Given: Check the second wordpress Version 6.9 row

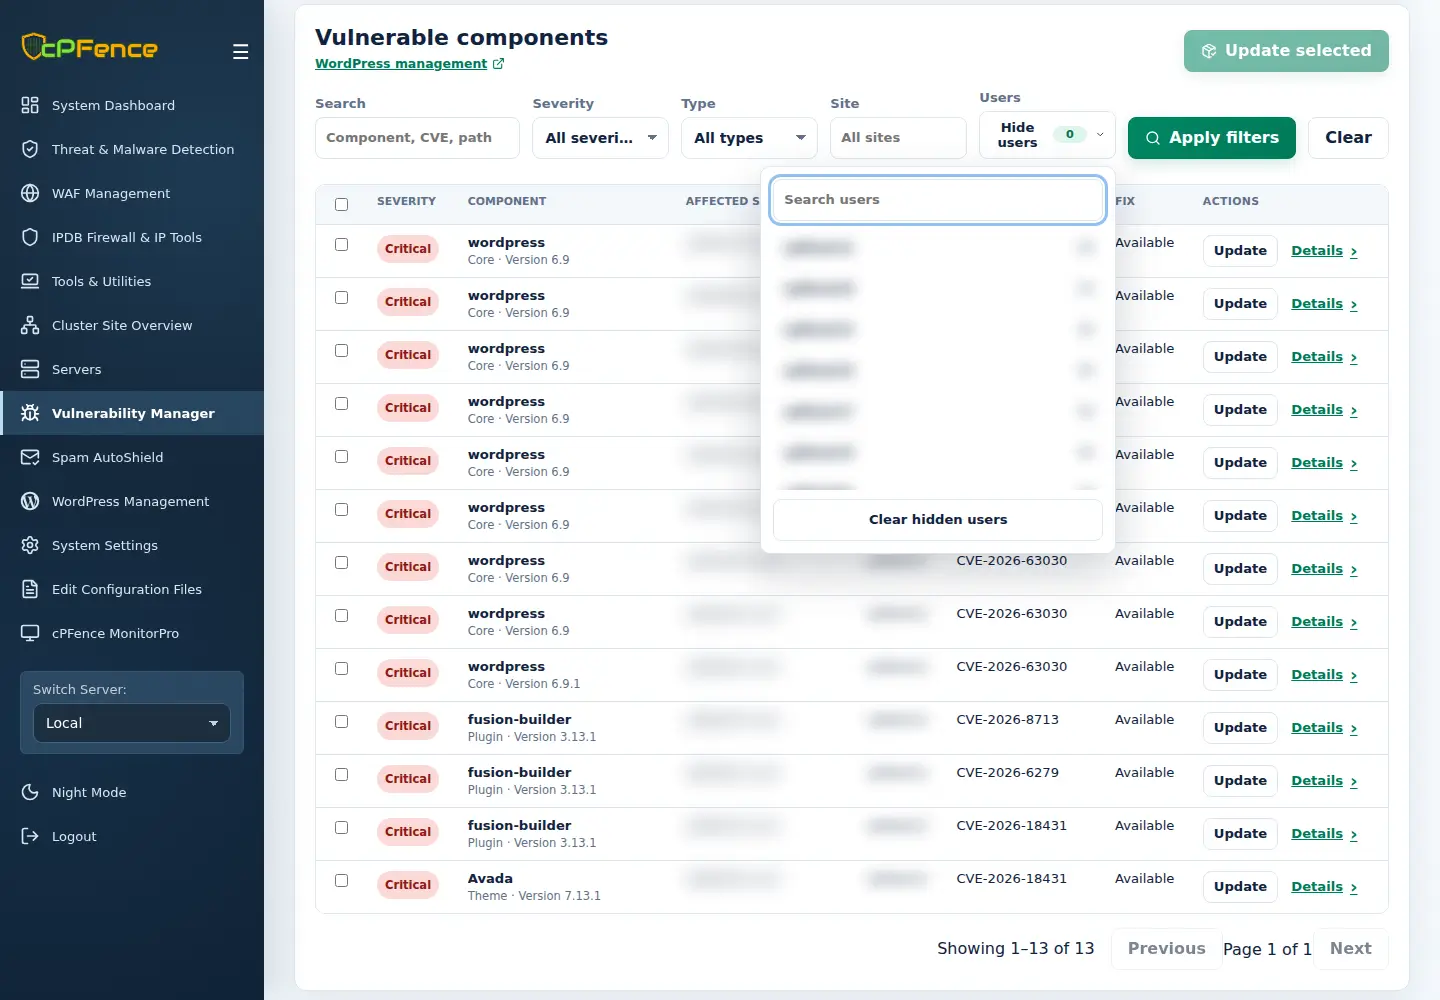Looking at the screenshot, I should coord(341,297).
